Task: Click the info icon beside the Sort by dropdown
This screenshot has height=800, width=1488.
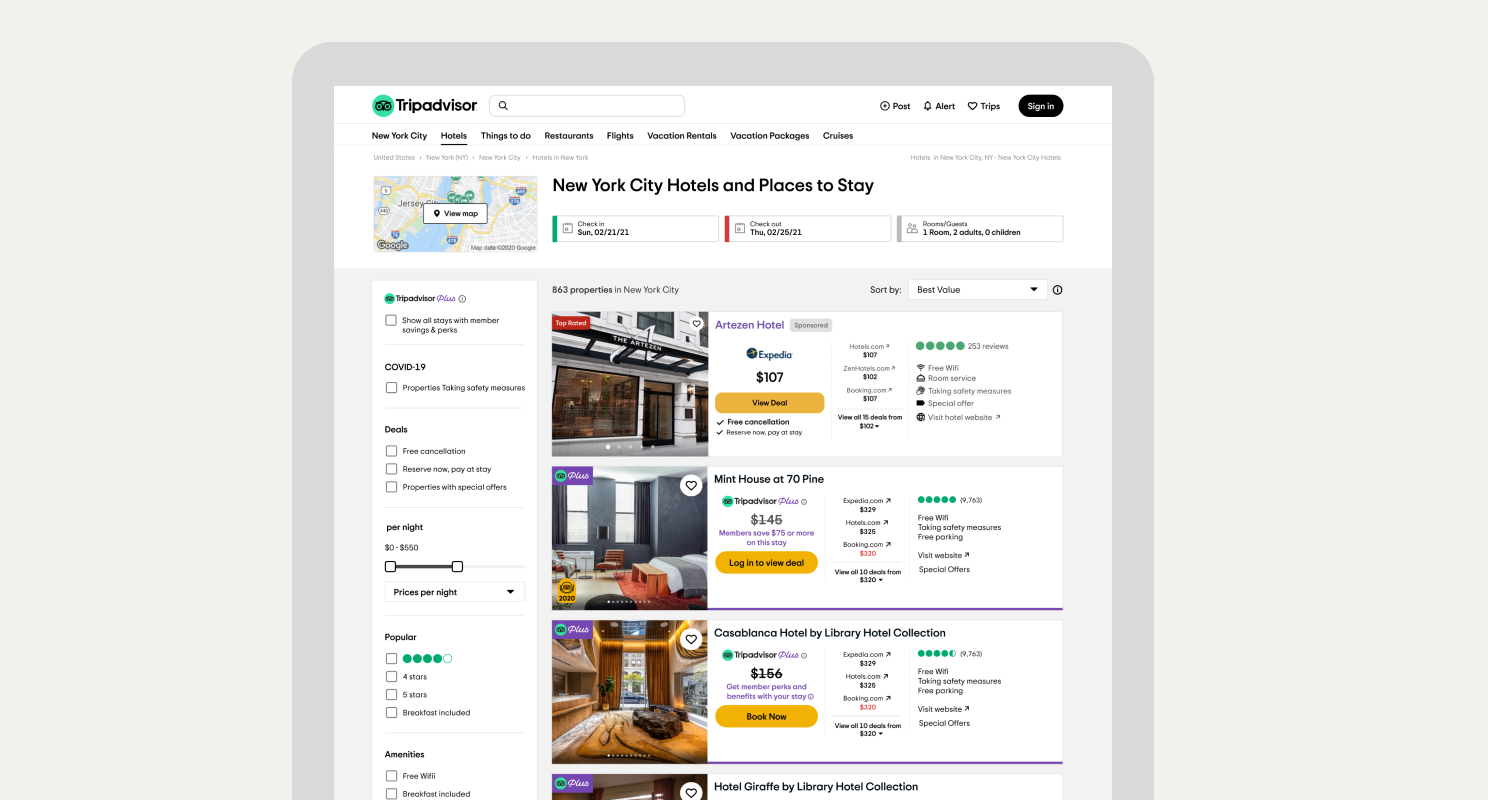Action: pos(1058,290)
